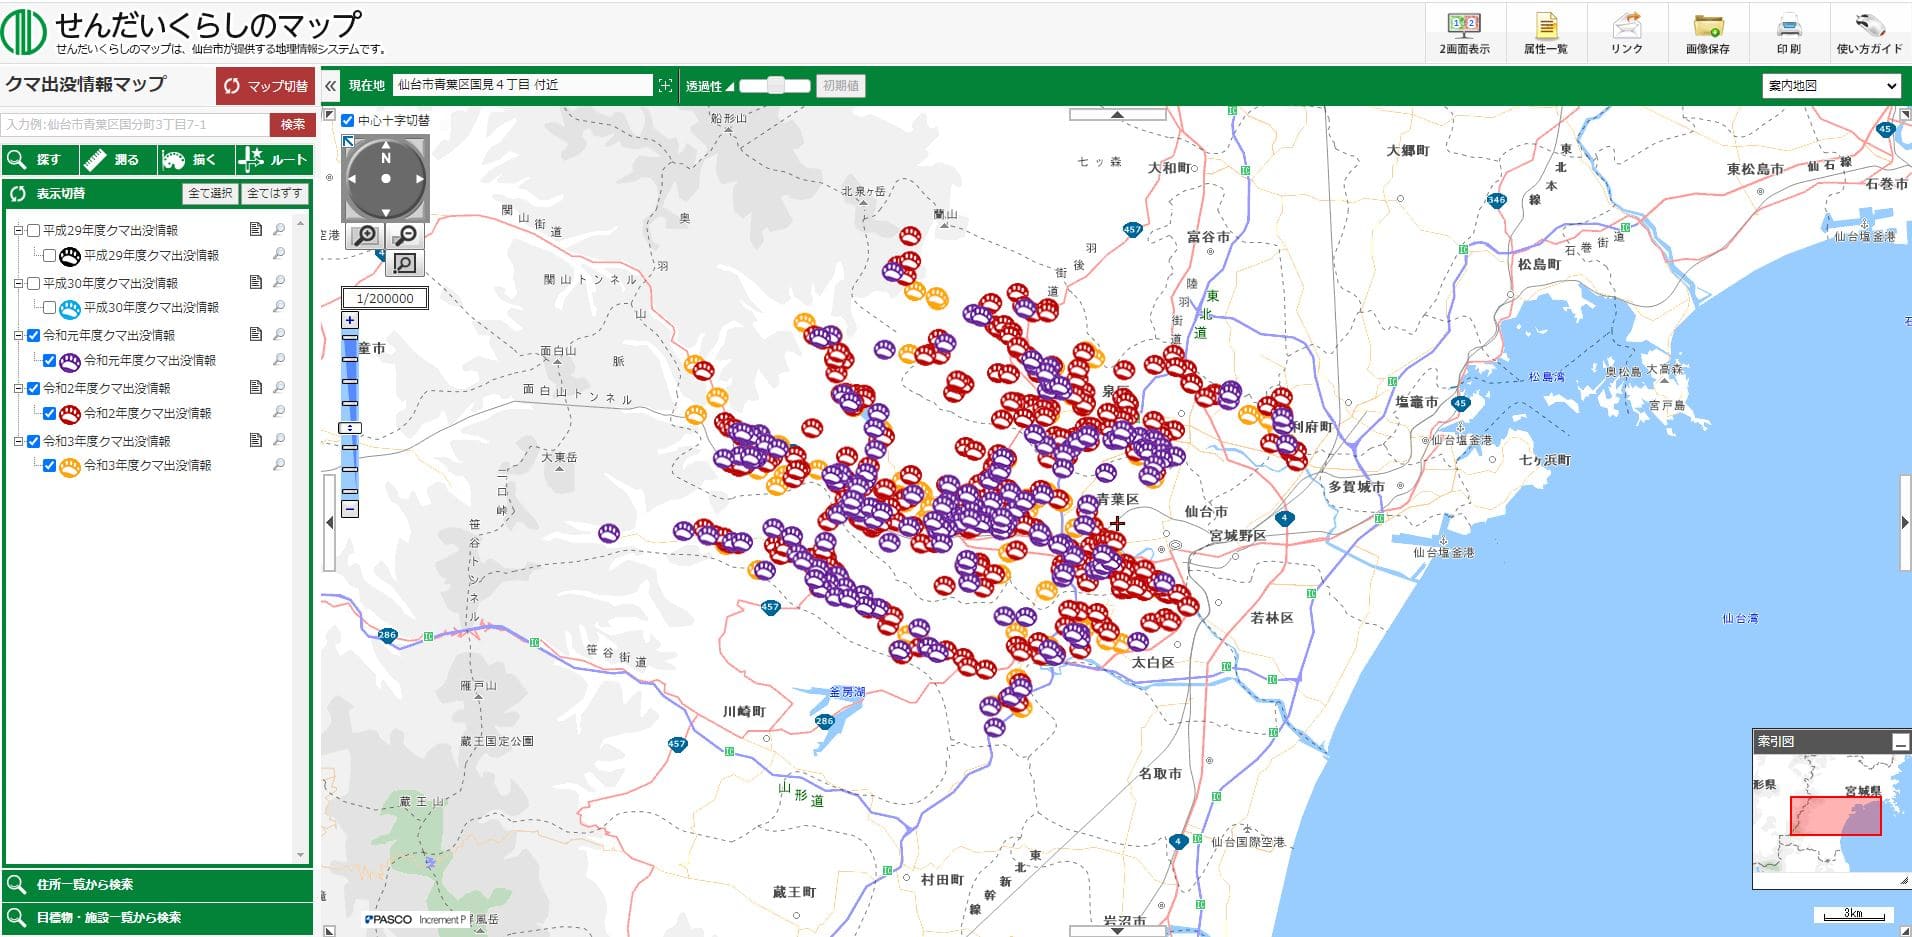Click the マップ切替 button
Image resolution: width=1912 pixels, height=937 pixels.
265,86
